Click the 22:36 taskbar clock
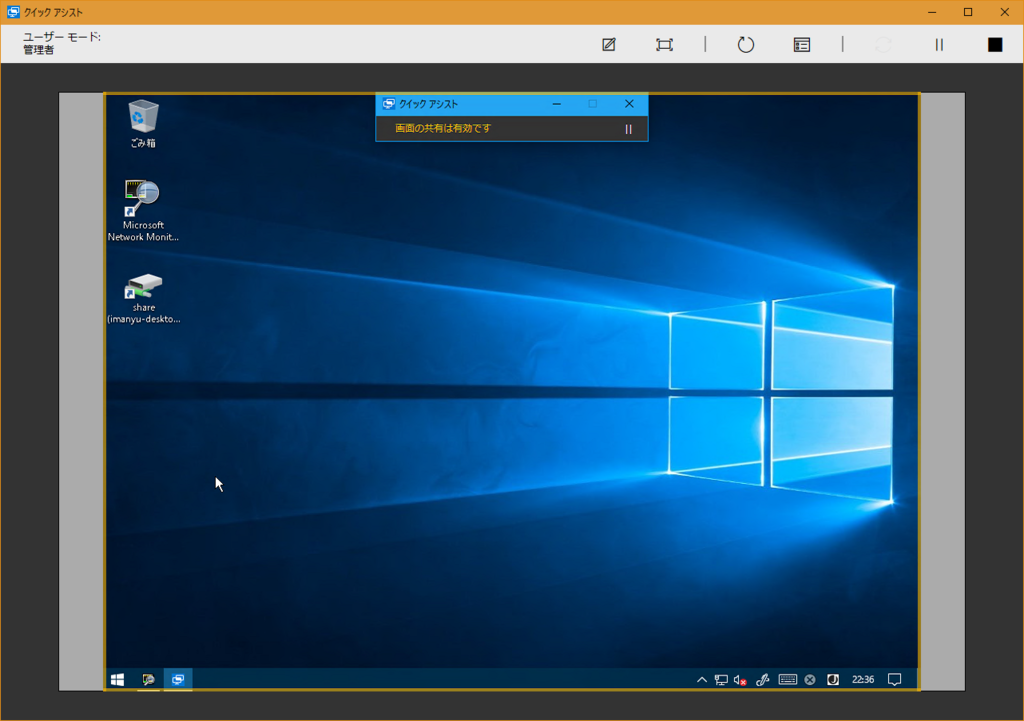The height and width of the screenshot is (721, 1024). coord(863,680)
